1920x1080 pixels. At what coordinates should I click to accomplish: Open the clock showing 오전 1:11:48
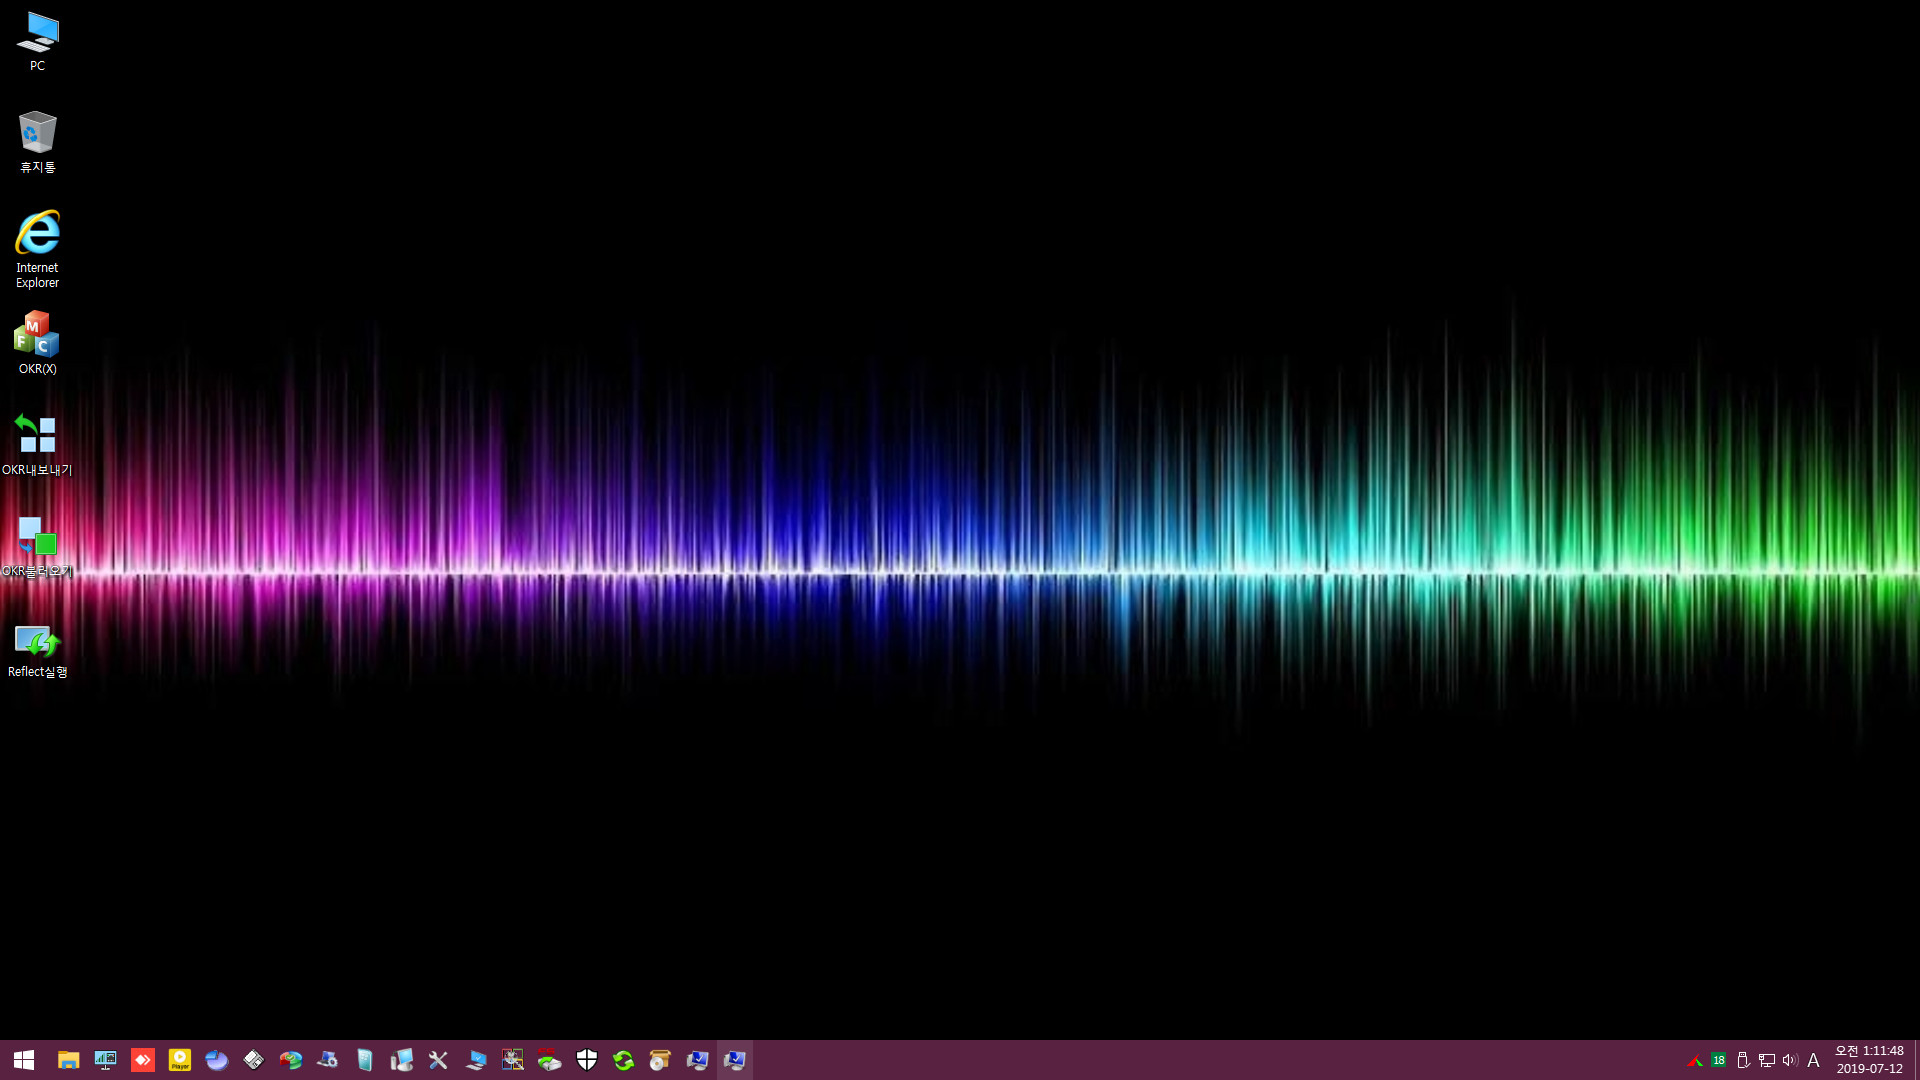click(x=1869, y=1060)
